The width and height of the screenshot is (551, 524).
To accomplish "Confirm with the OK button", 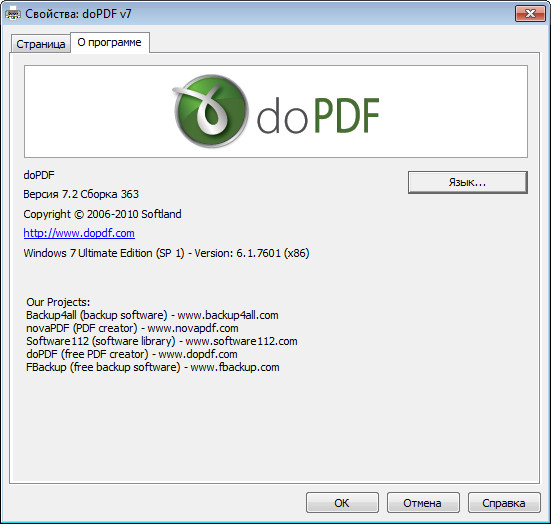I will tap(342, 503).
